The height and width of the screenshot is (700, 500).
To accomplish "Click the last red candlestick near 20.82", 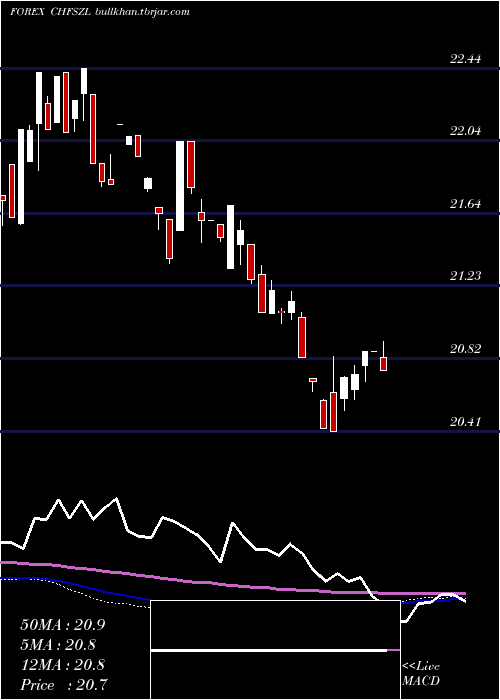I will coord(383,364).
